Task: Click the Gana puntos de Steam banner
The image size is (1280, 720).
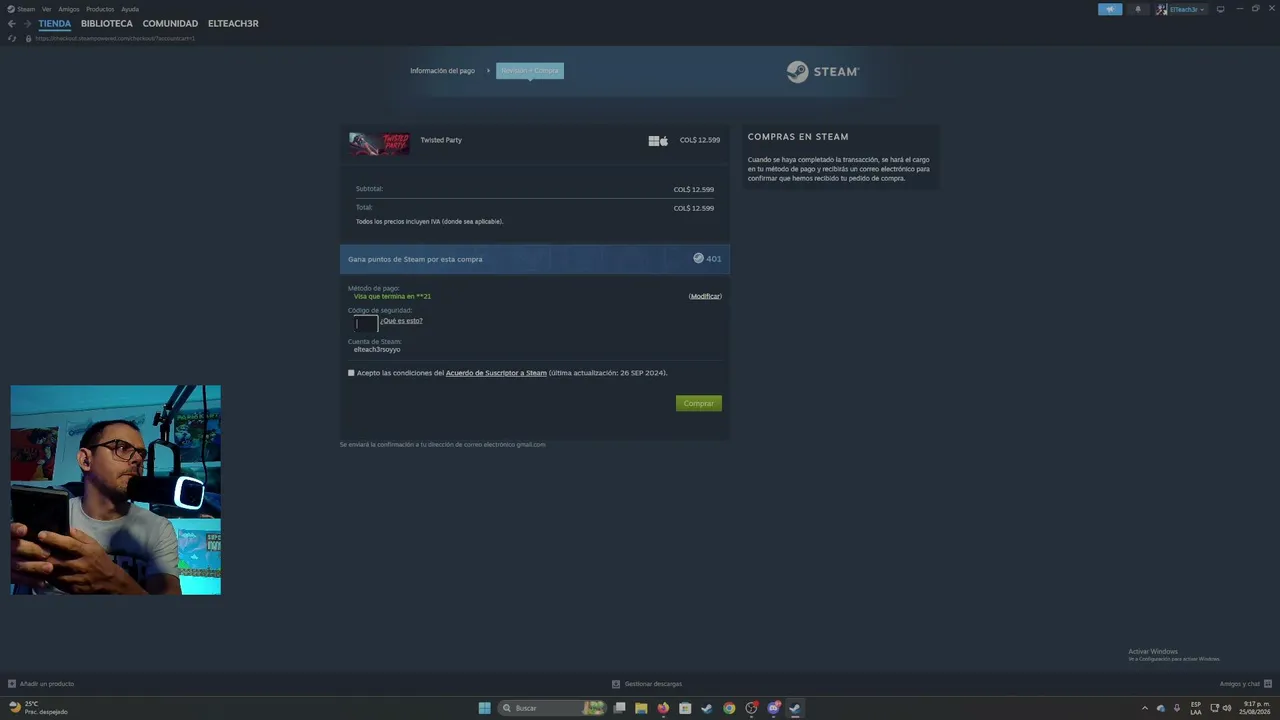Action: [x=535, y=259]
